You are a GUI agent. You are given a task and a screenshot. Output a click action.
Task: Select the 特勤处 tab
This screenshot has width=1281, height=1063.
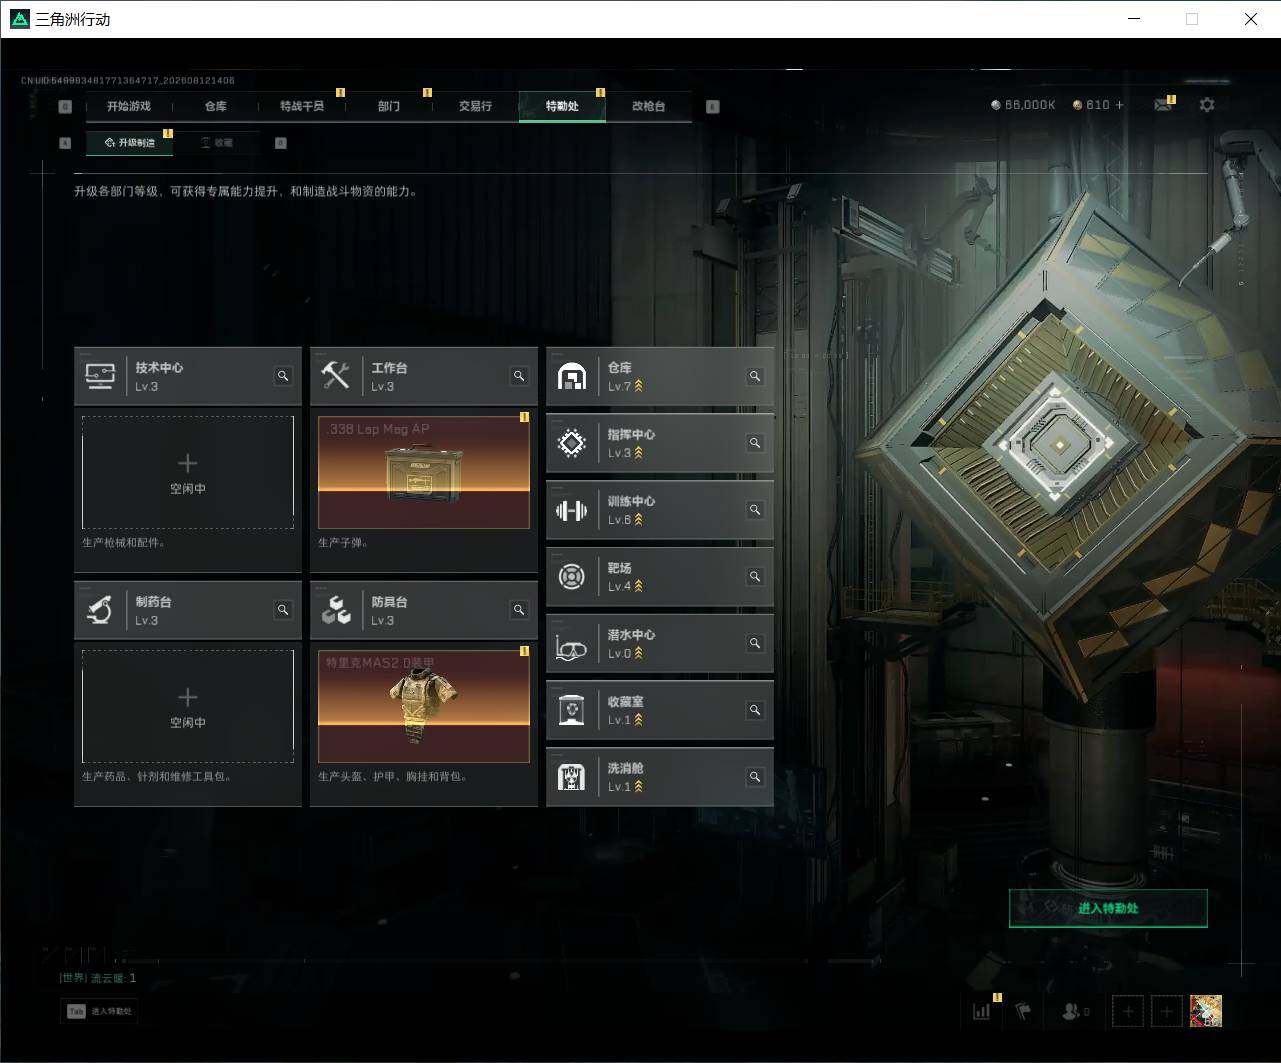(x=562, y=106)
